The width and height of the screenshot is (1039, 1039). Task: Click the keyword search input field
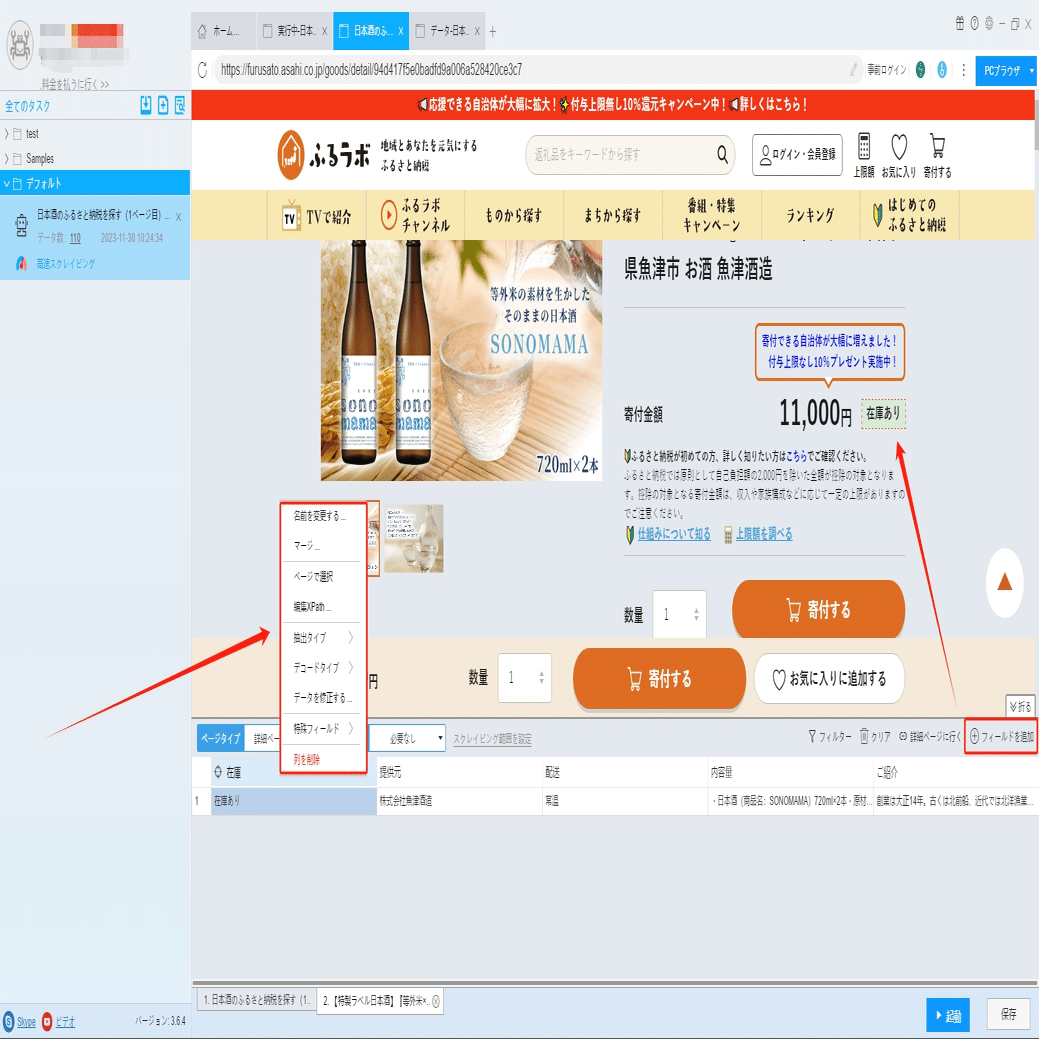pos(620,154)
